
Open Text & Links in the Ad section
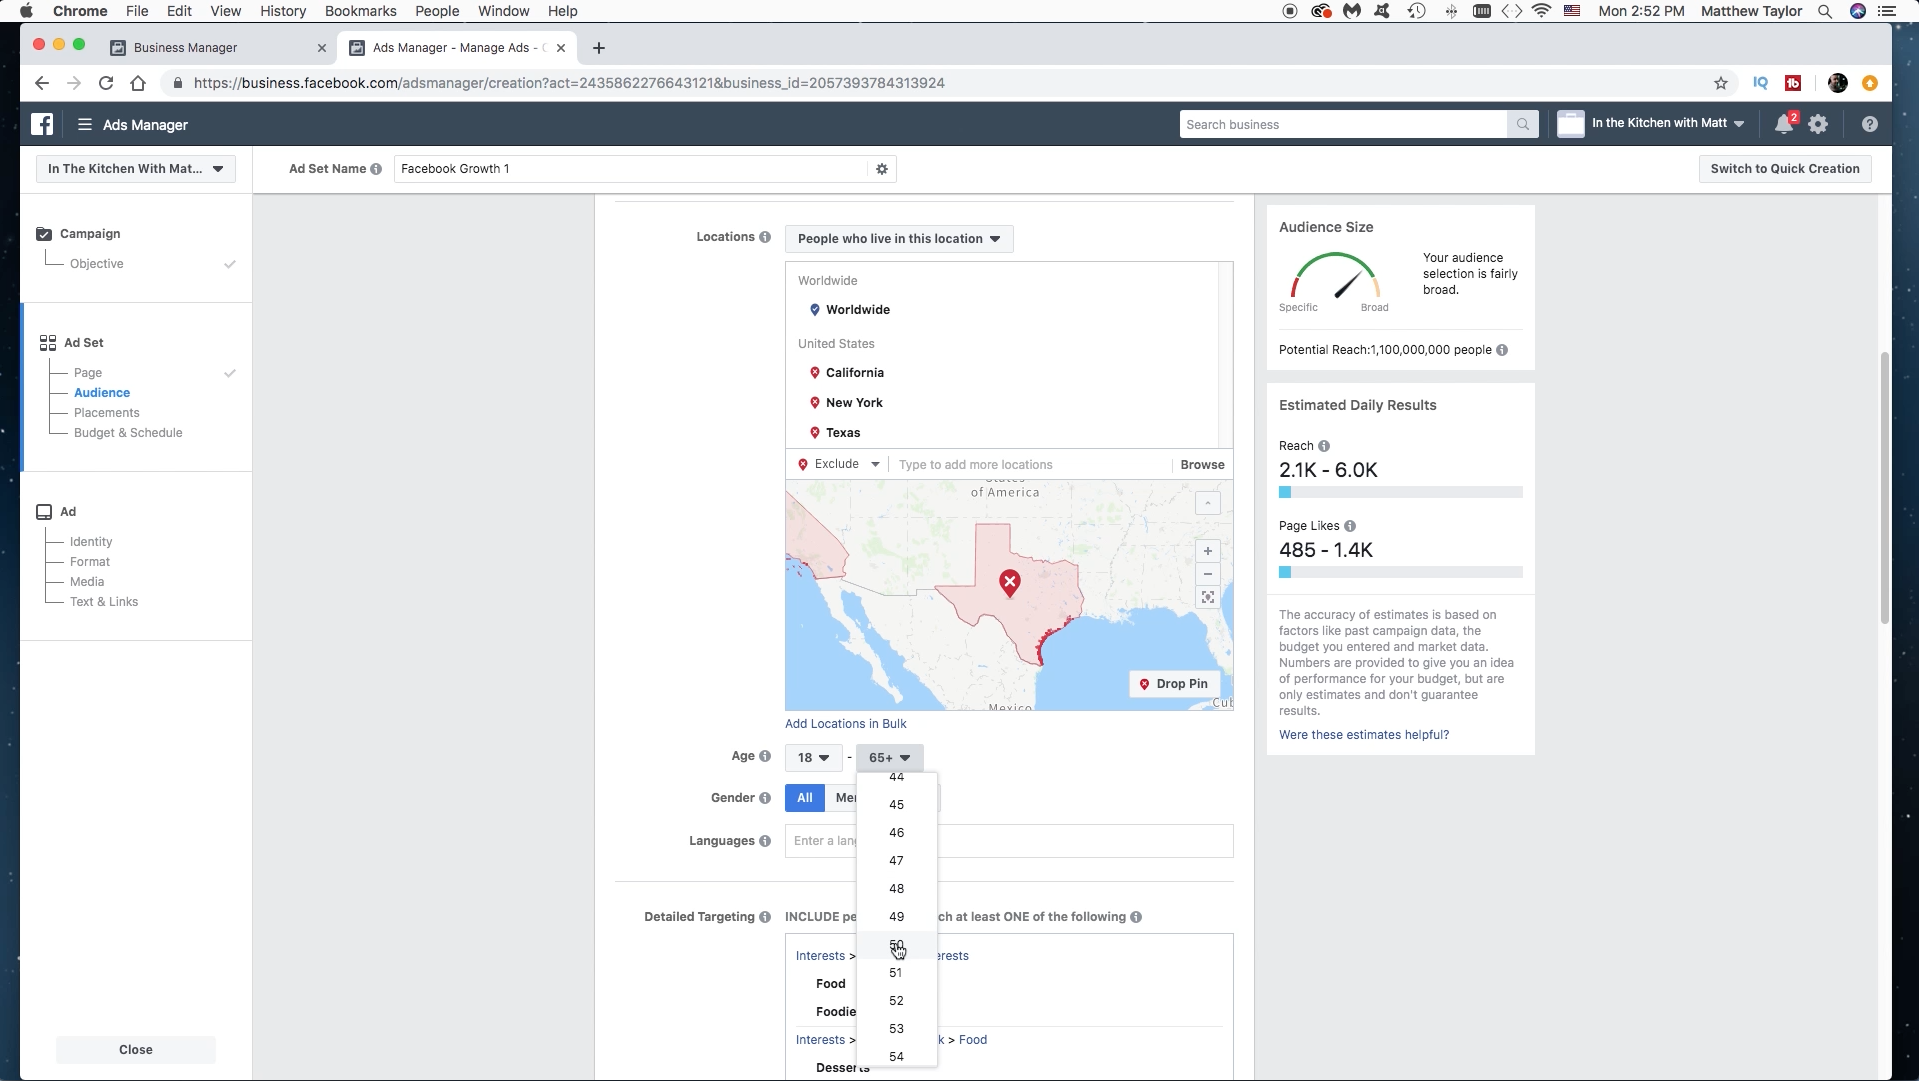[x=104, y=602]
